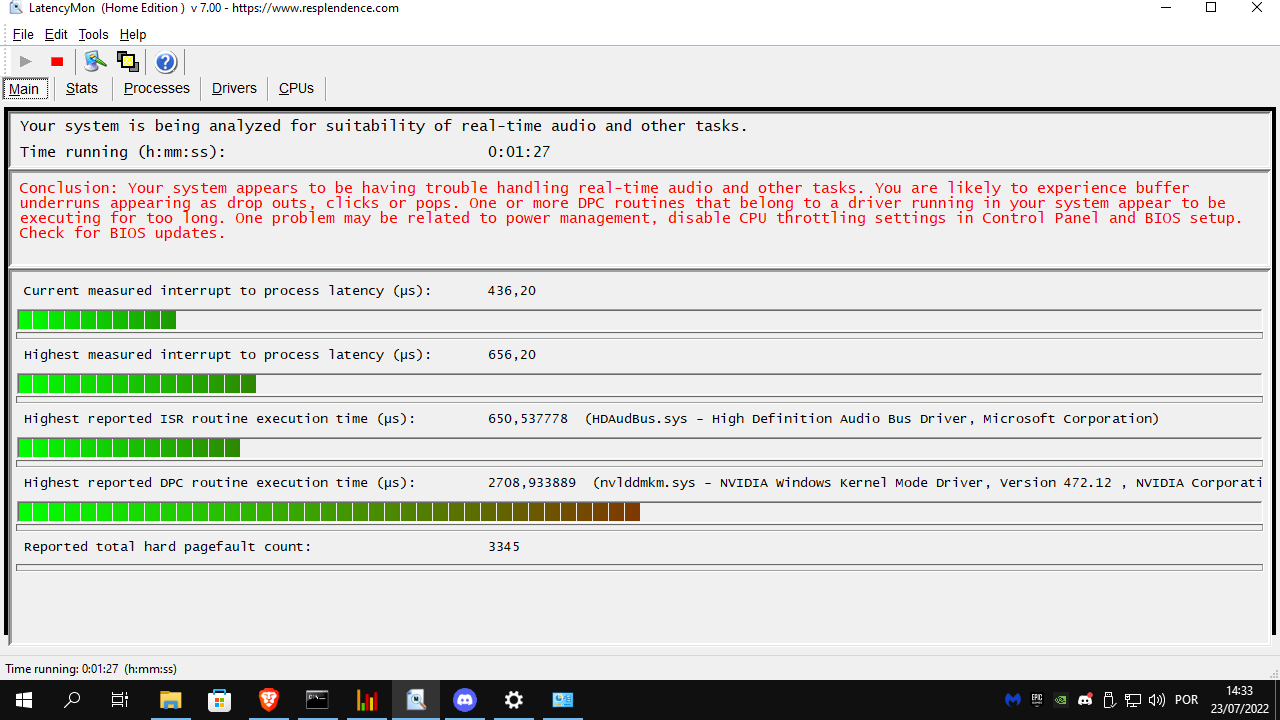Screen dimensions: 1280x720
Task: Open Command Prompt from the taskbar
Action: point(317,700)
